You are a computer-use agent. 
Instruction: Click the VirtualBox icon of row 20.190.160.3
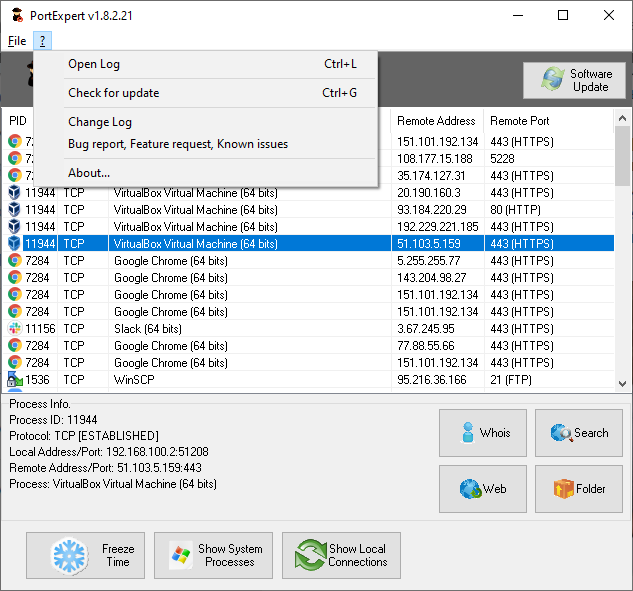[x=15, y=193]
